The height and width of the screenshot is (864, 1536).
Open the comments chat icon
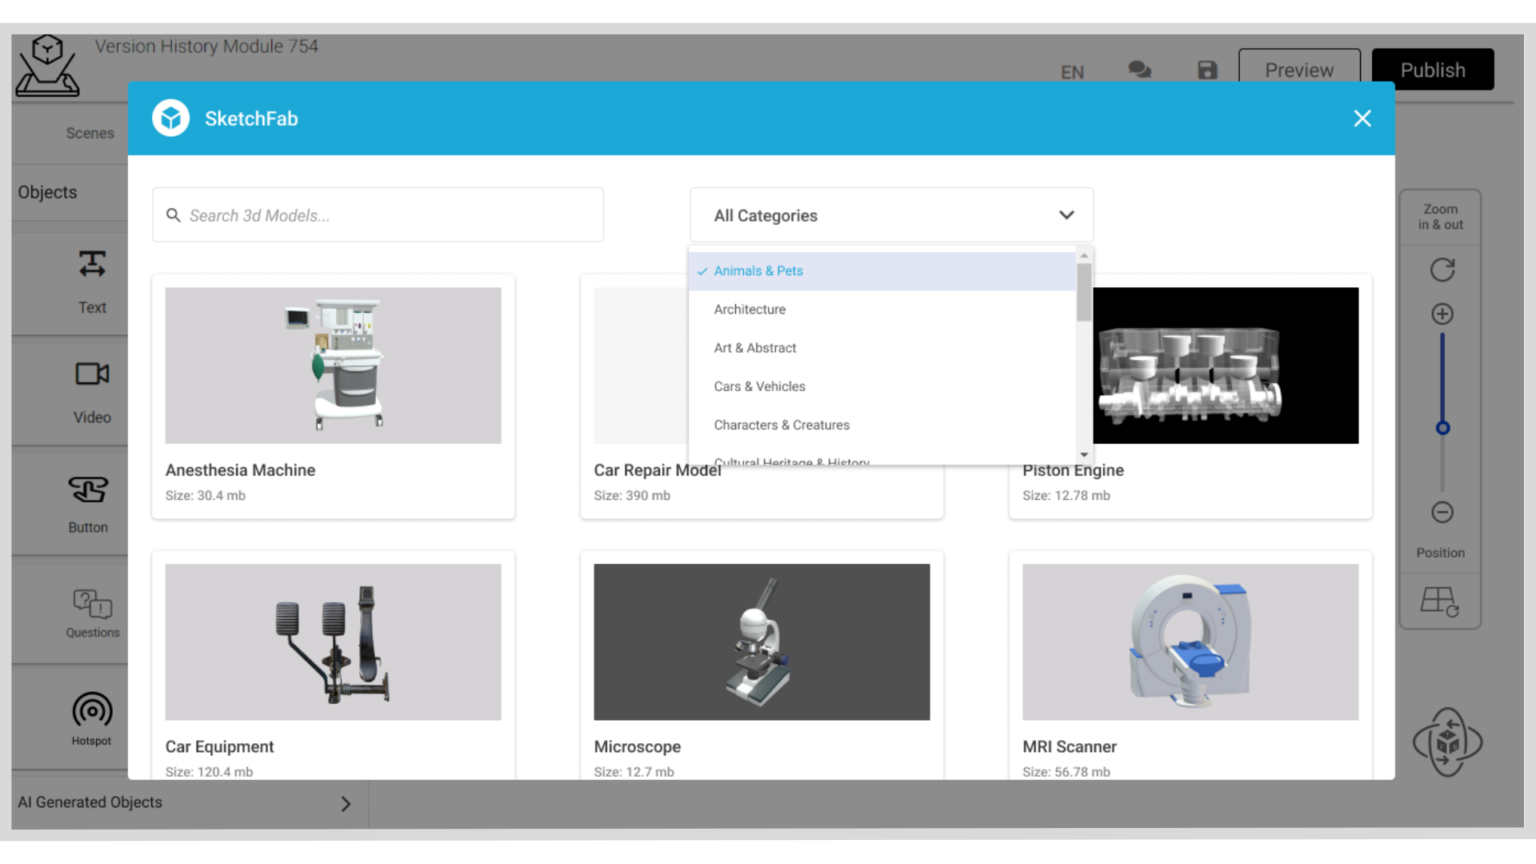(1139, 69)
